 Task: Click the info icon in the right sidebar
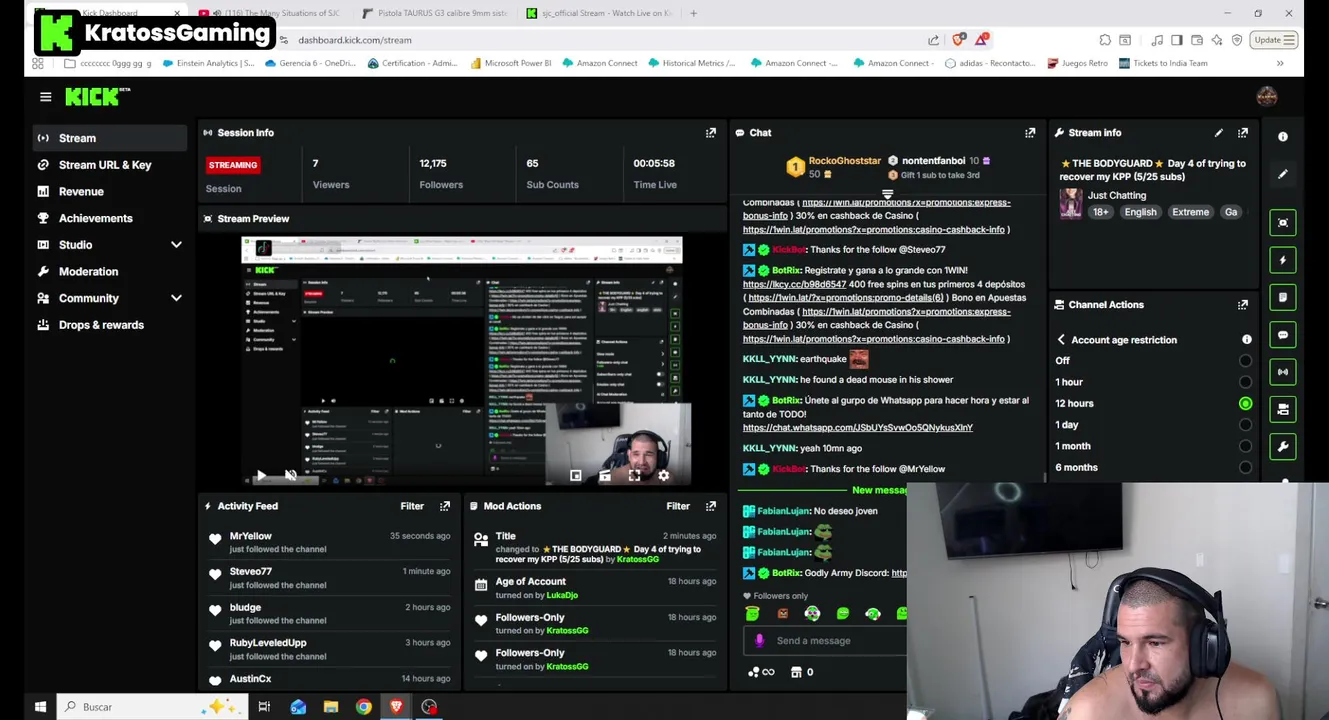pyautogui.click(x=1283, y=137)
